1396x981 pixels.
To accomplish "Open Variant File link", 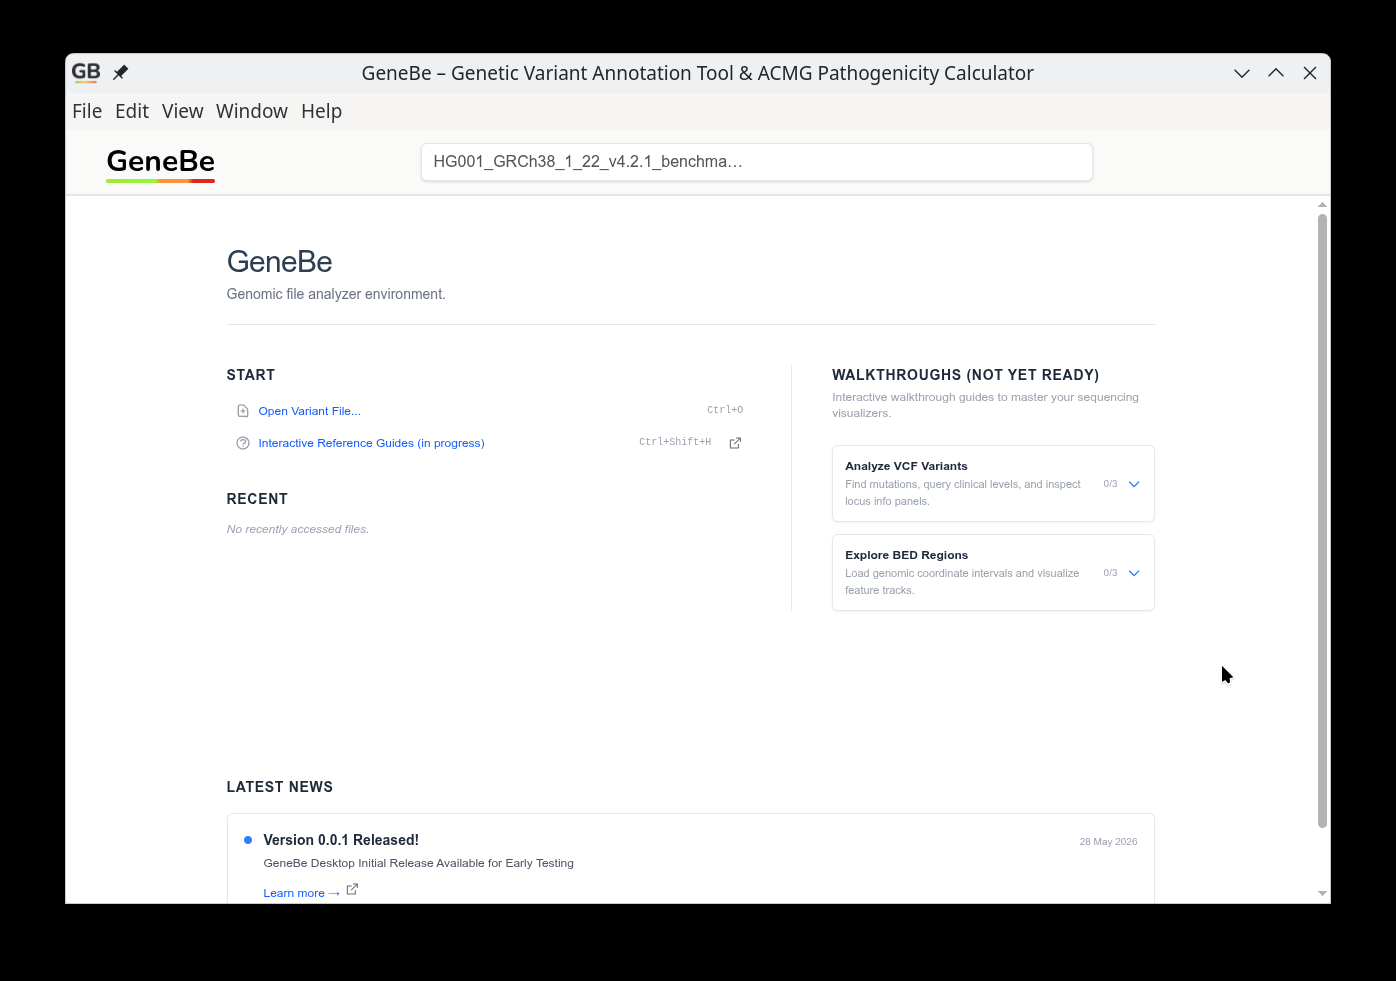I will tap(310, 411).
